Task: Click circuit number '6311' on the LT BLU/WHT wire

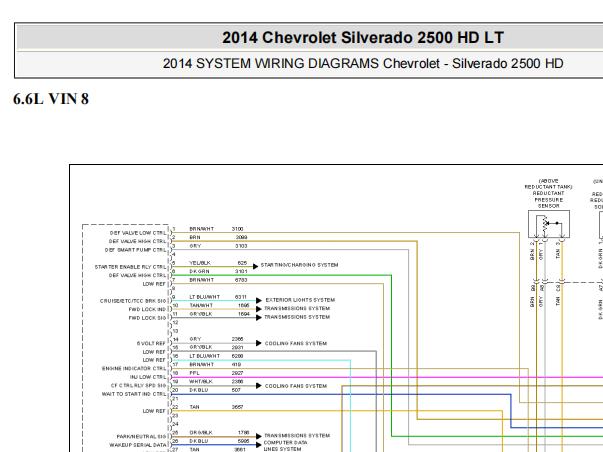Action: (x=240, y=297)
